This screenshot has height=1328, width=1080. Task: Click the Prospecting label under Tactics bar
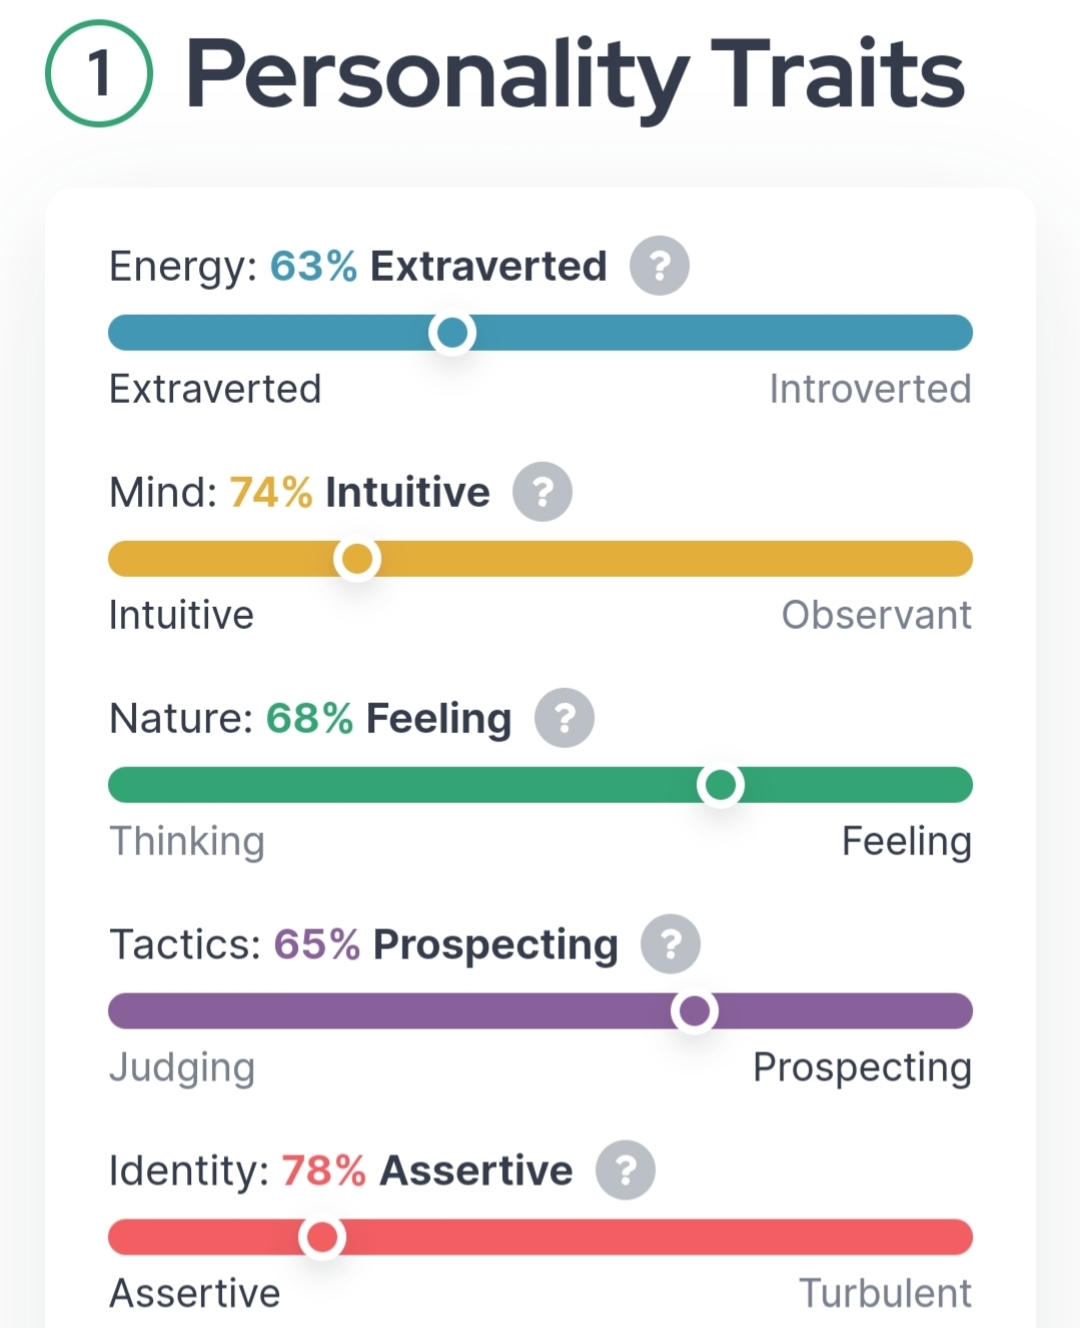[x=862, y=1067]
